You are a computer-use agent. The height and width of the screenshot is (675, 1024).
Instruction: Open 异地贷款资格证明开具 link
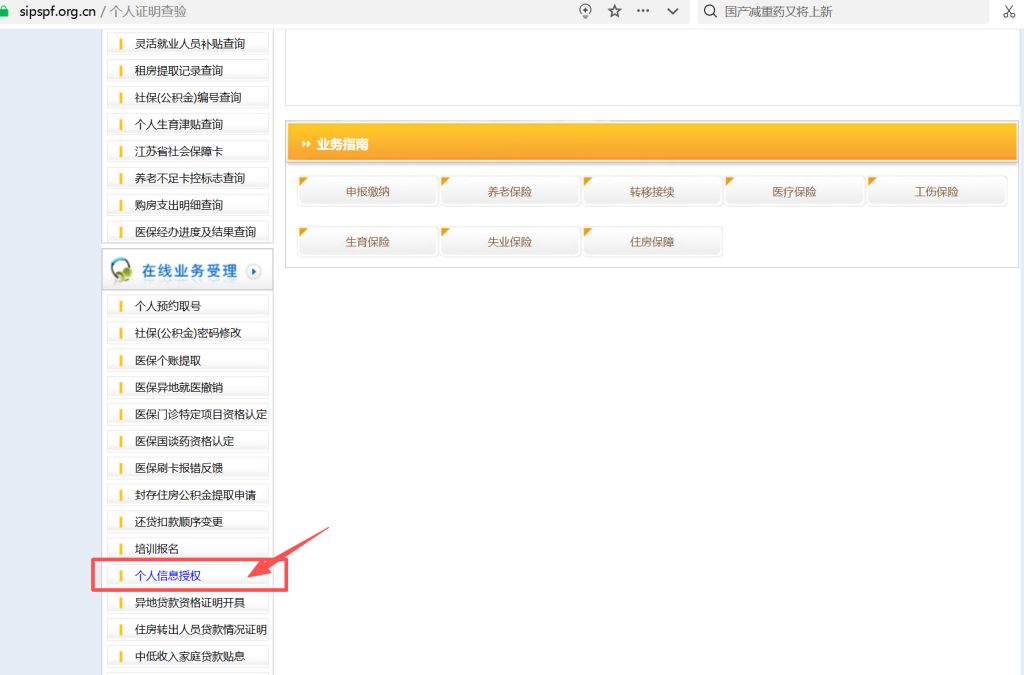click(x=189, y=603)
